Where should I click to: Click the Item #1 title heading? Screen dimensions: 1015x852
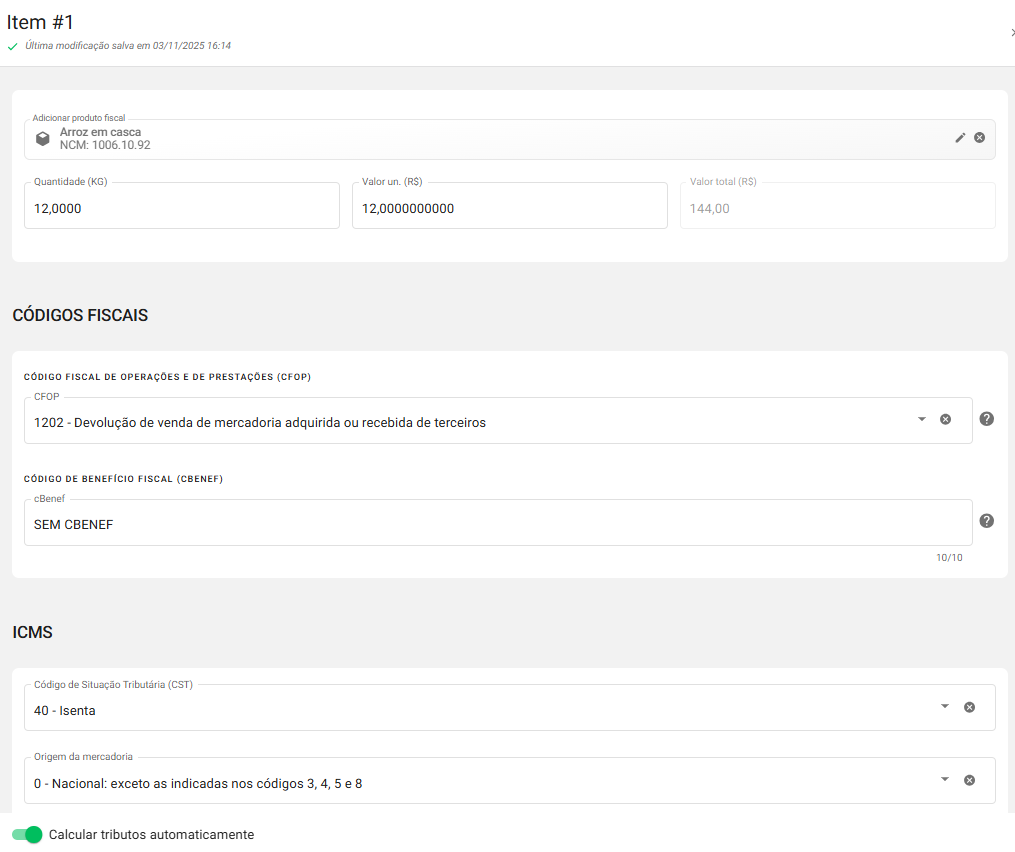pos(40,22)
